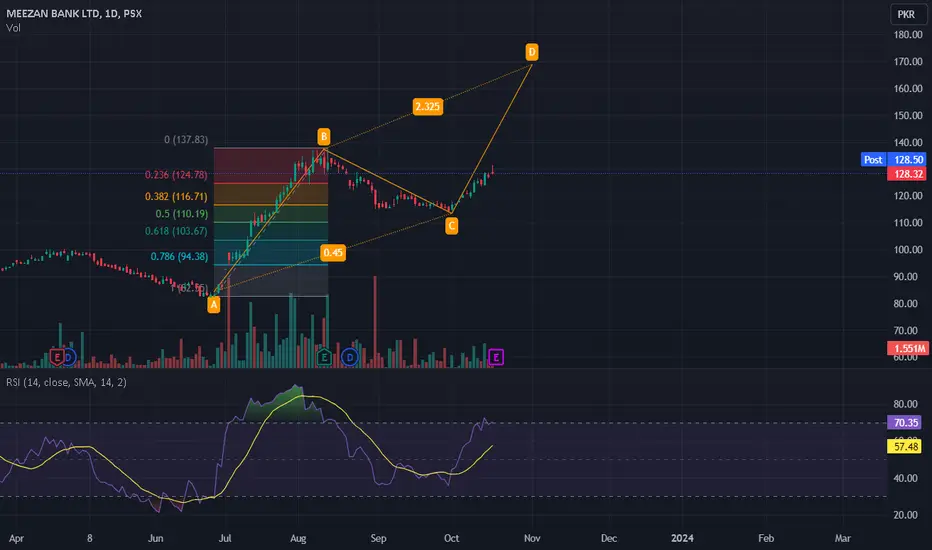The width and height of the screenshot is (932, 550).
Task: Click Dec on the time axis
Action: [609, 539]
